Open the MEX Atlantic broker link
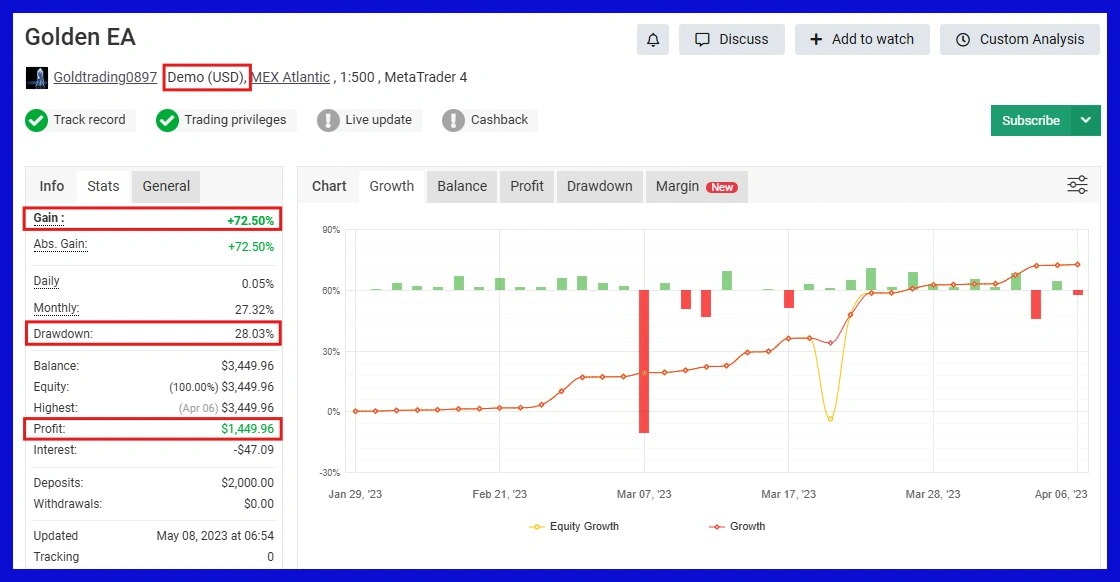This screenshot has width=1120, height=582. coord(290,77)
